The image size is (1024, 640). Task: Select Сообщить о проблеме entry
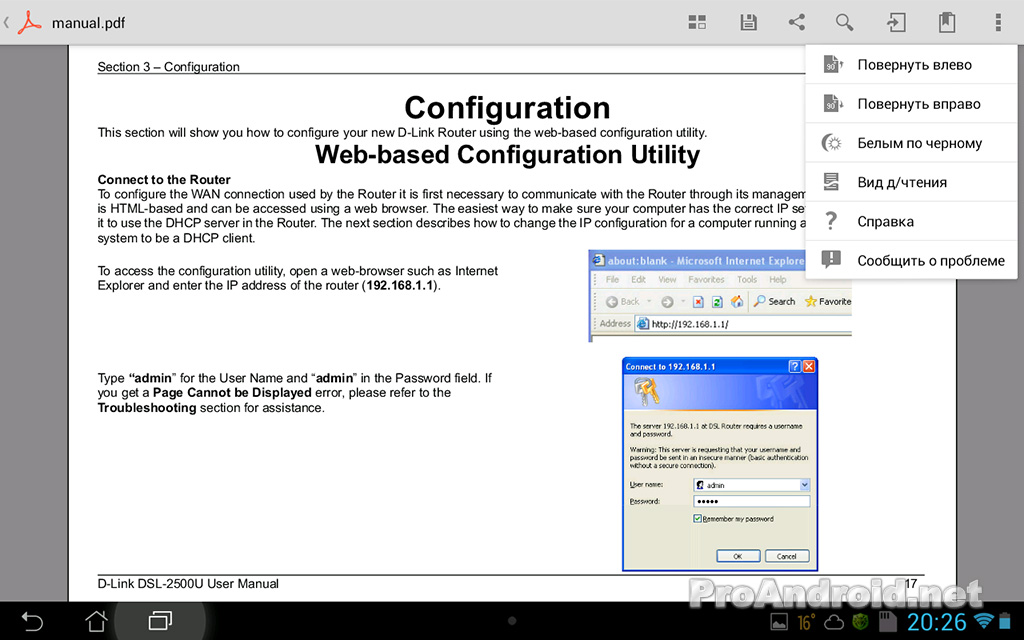[912, 261]
